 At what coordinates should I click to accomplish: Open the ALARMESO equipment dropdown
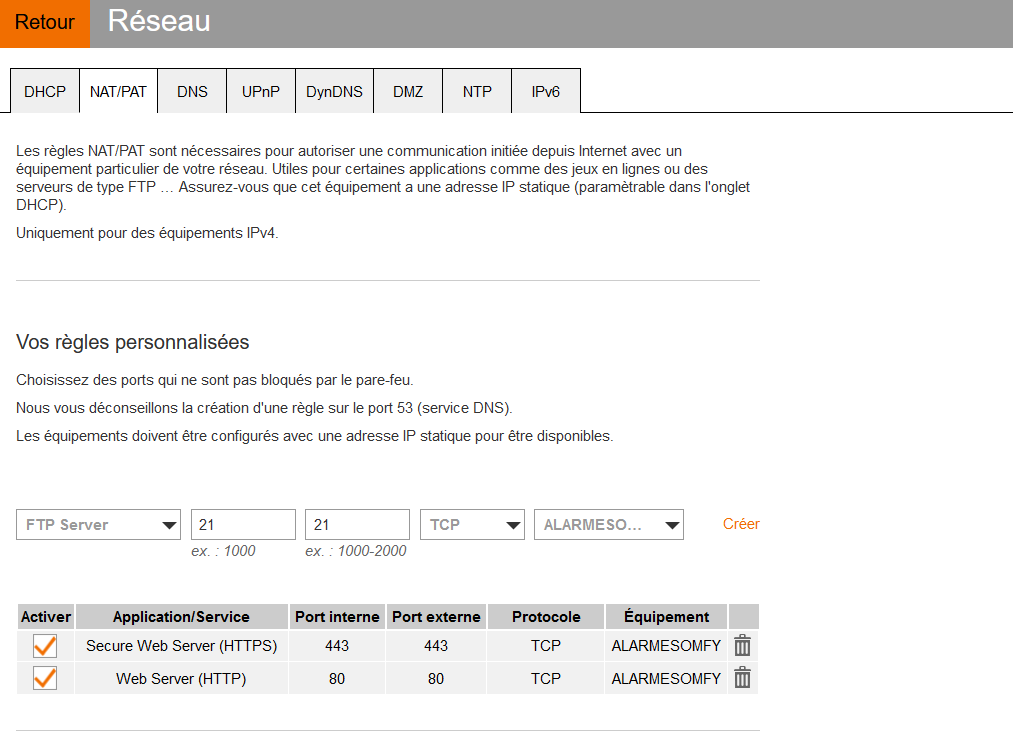click(x=609, y=525)
